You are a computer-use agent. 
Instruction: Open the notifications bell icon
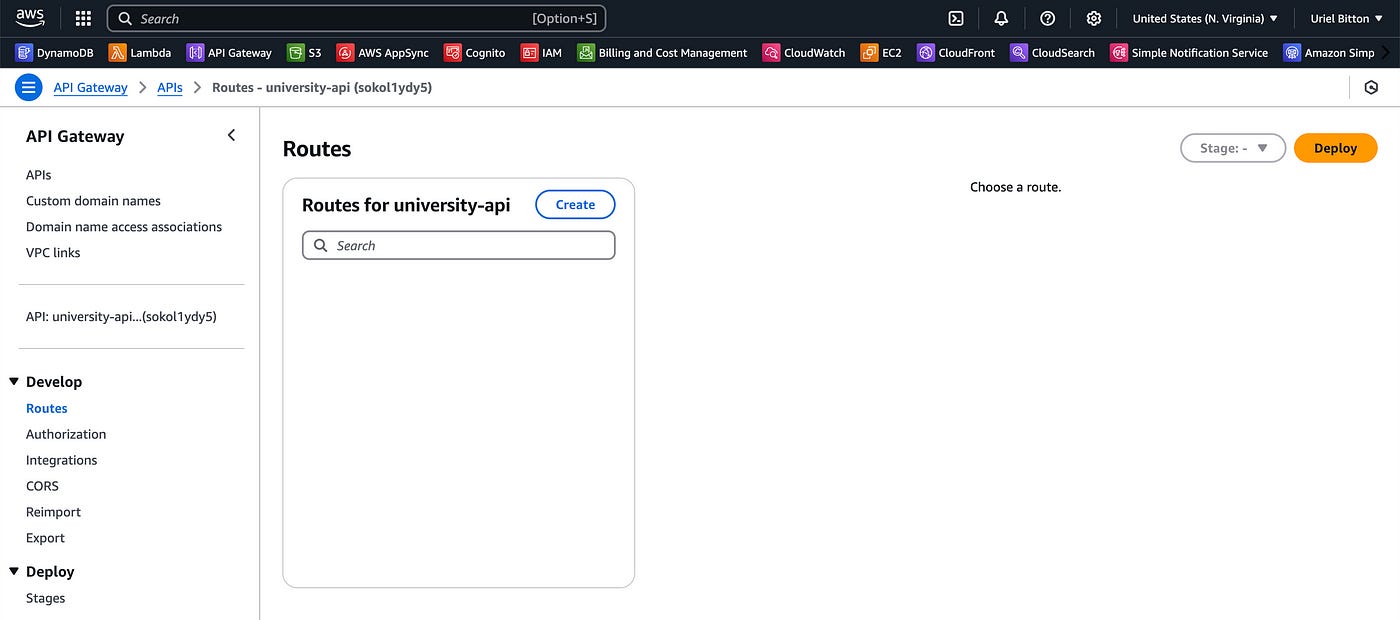(x=1001, y=18)
